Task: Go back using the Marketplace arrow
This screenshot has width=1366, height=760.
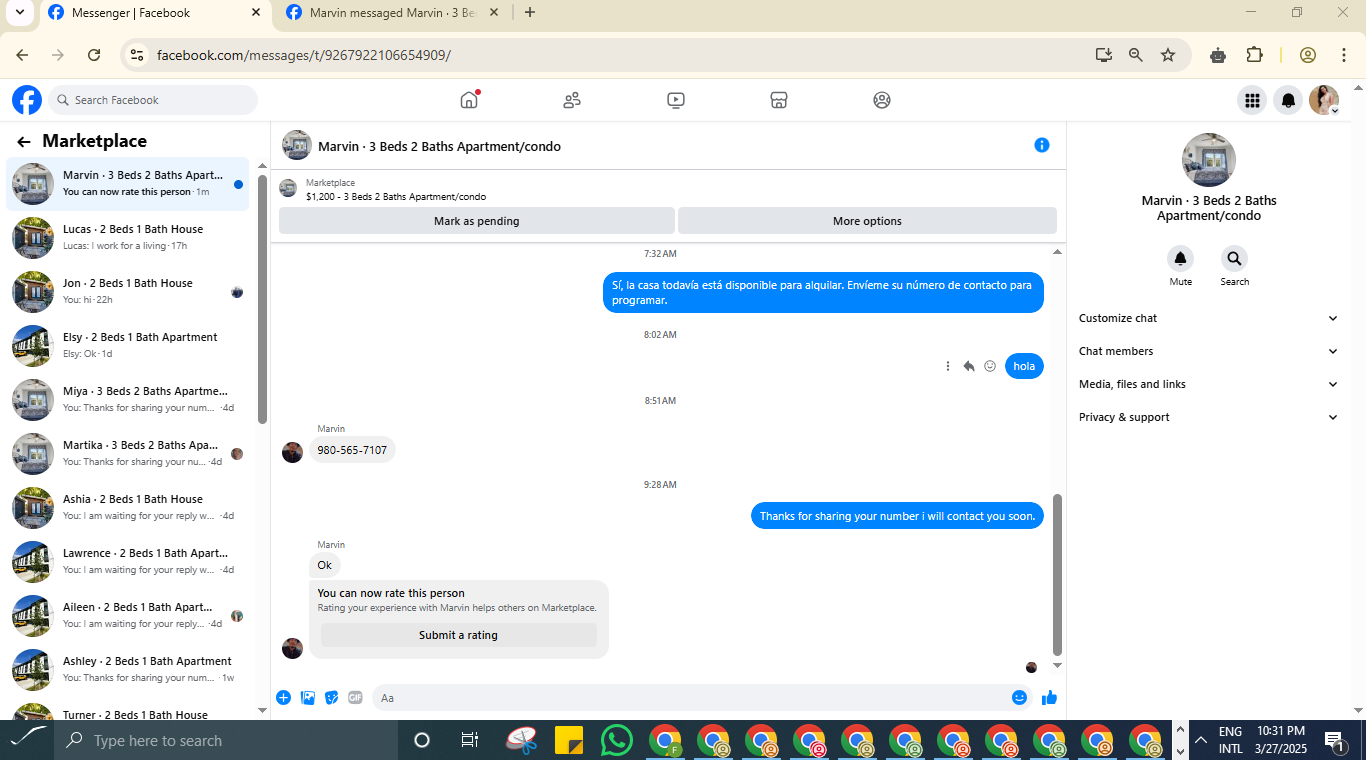Action: [x=23, y=142]
